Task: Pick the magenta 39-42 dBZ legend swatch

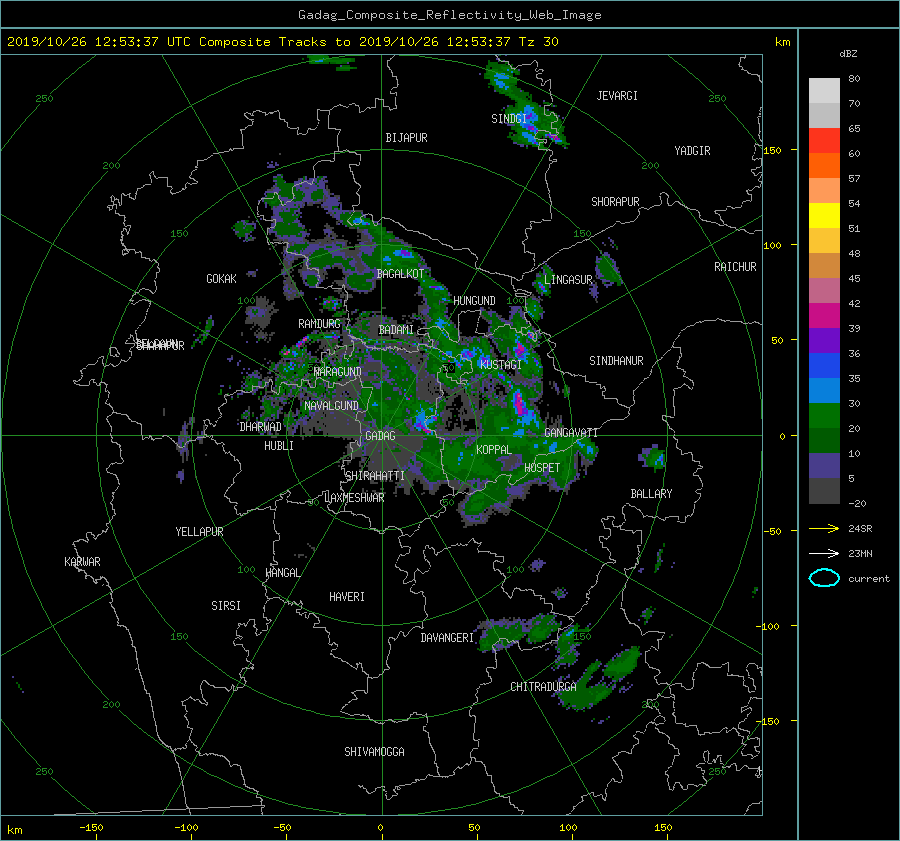Action: 824,316
